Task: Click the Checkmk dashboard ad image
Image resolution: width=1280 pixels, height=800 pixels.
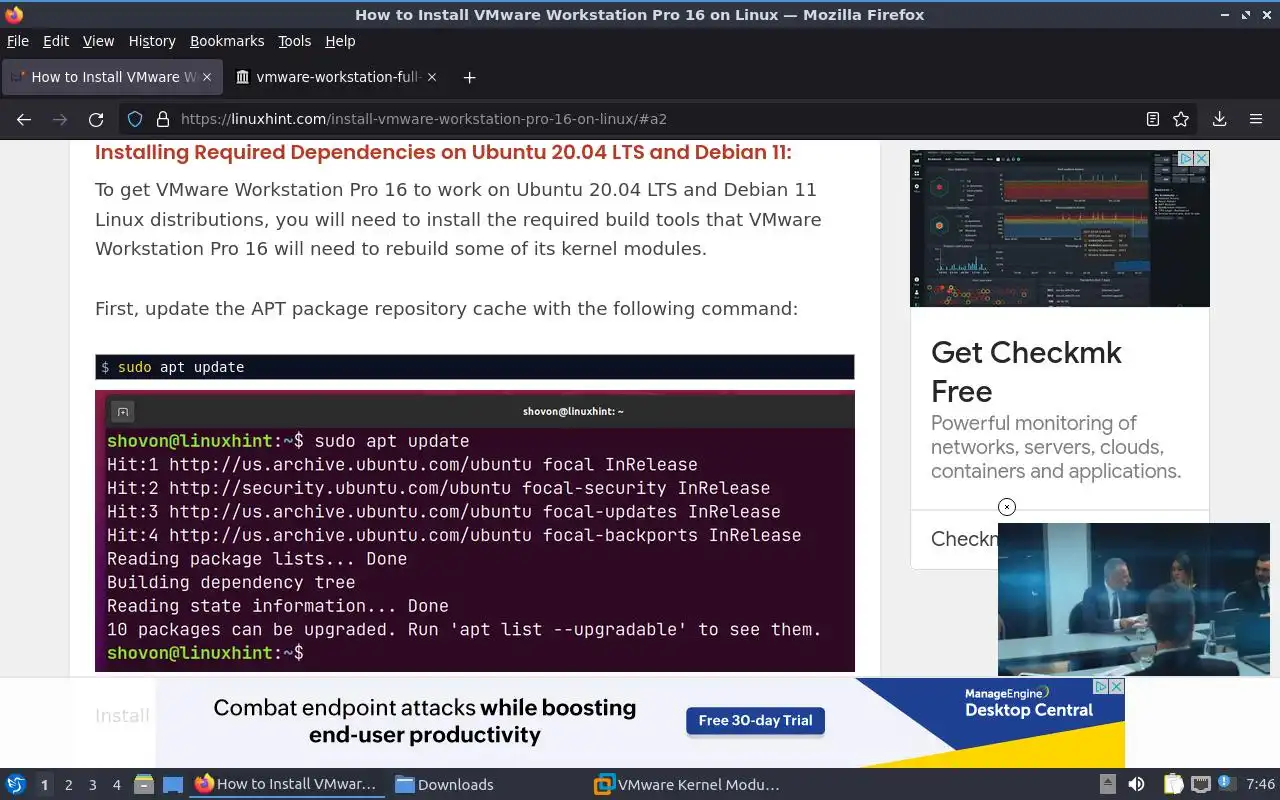Action: point(1059,229)
